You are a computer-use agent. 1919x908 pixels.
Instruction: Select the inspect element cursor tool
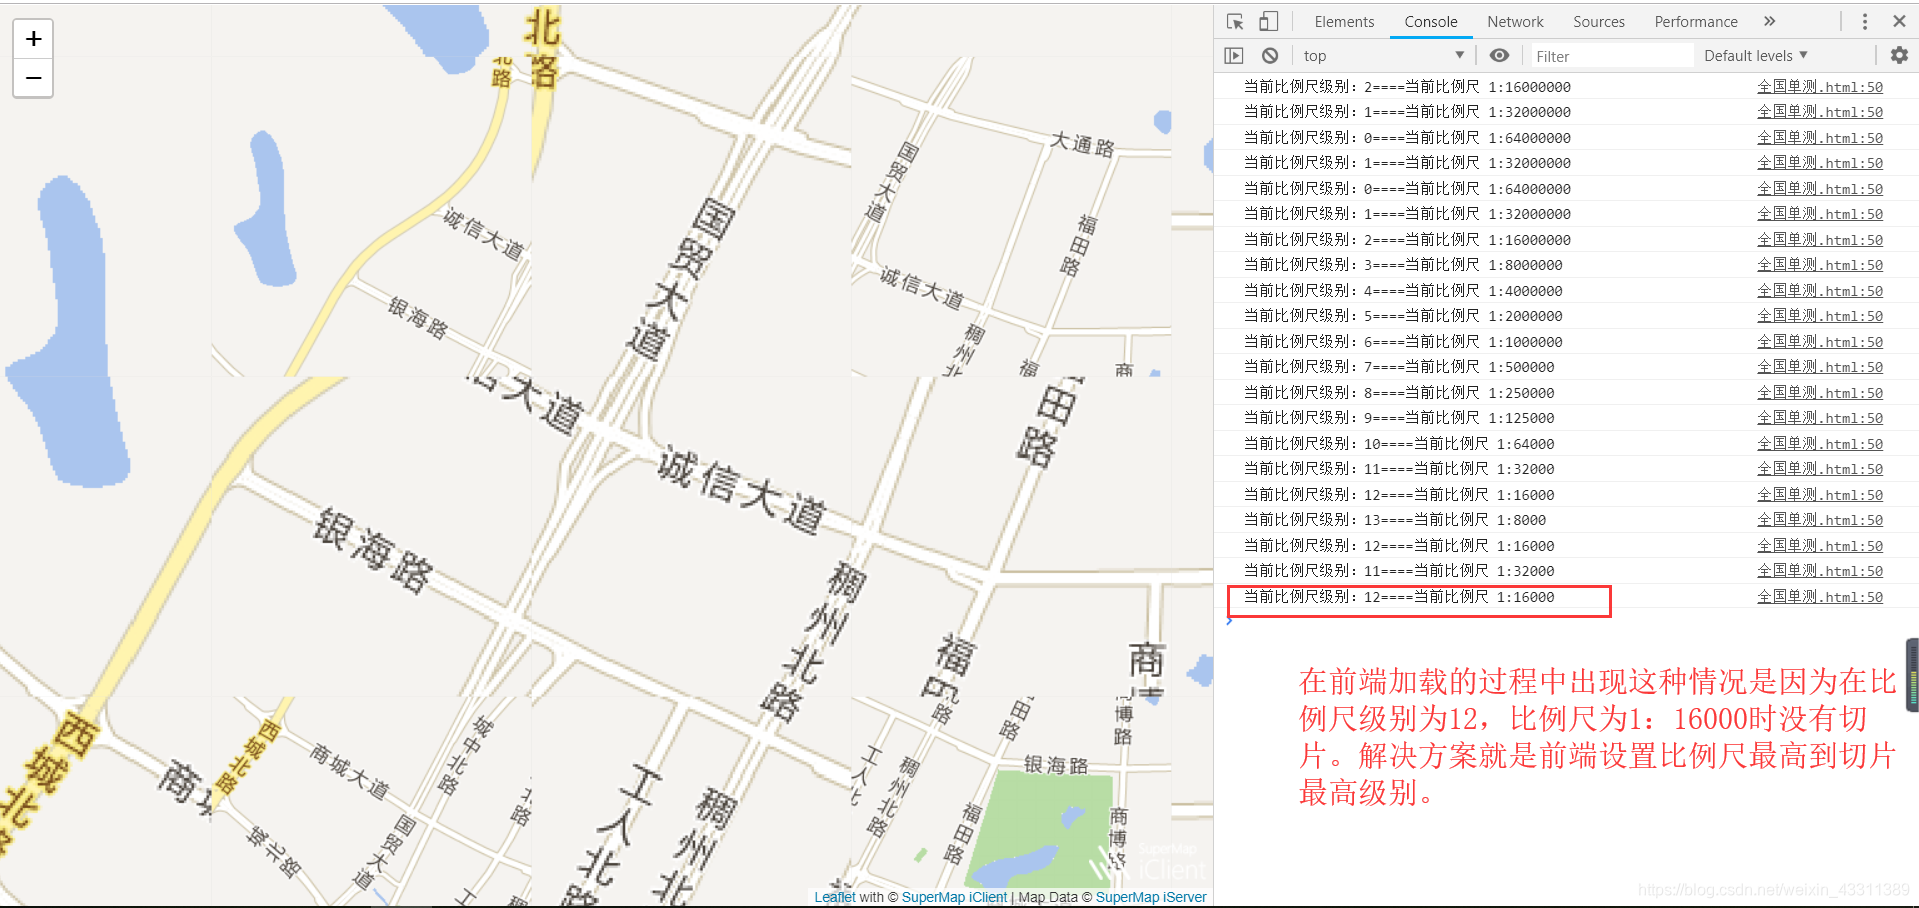coord(1234,20)
